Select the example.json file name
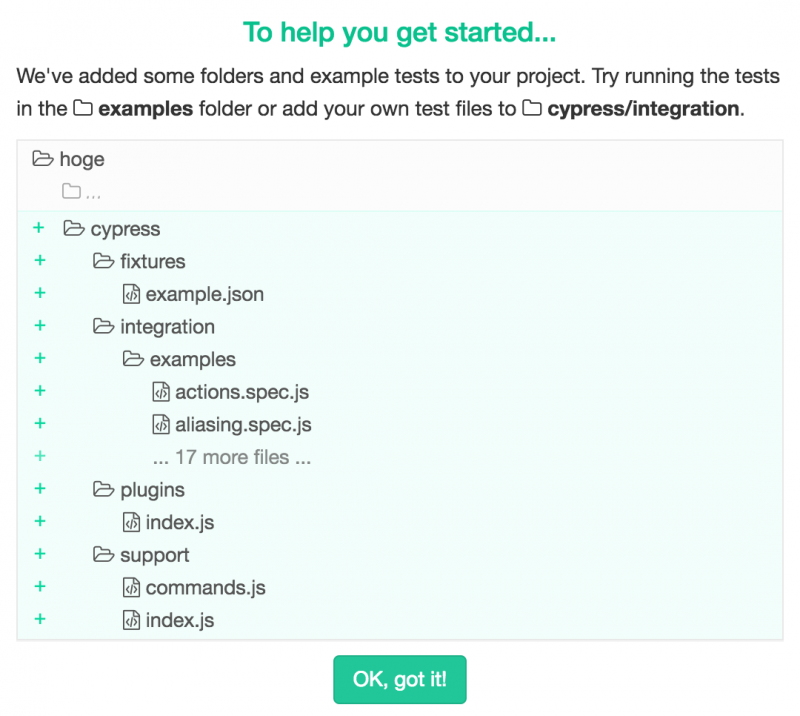This screenshot has width=800, height=716. point(205,295)
